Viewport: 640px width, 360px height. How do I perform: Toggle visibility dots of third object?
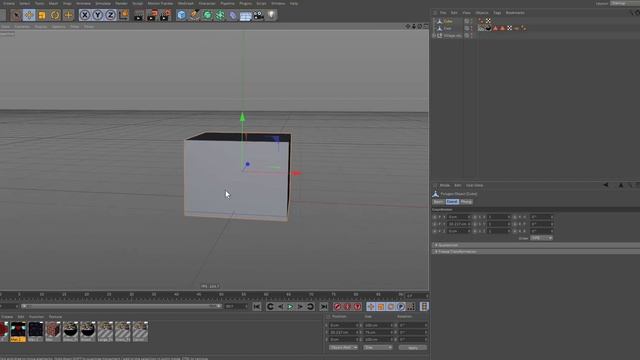coord(471,36)
